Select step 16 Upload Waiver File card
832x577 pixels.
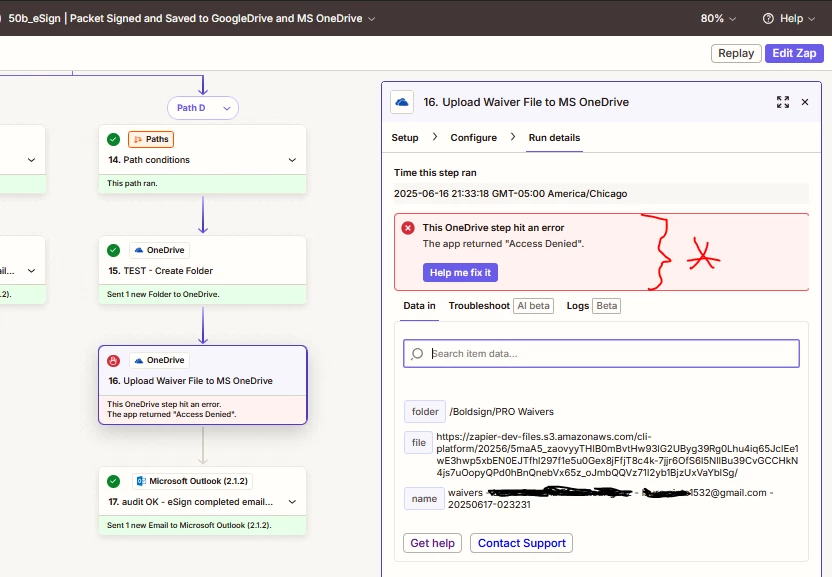click(x=203, y=385)
